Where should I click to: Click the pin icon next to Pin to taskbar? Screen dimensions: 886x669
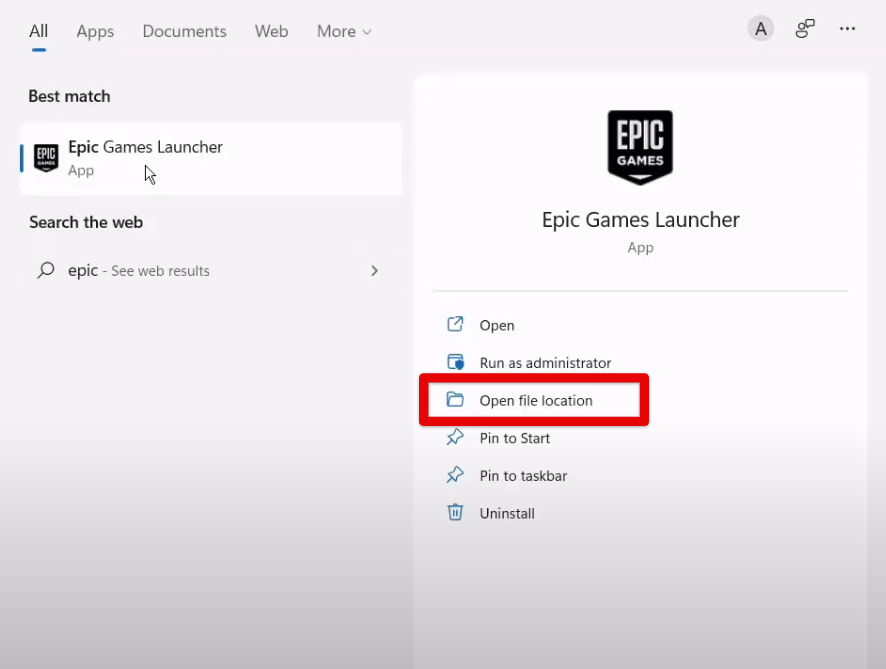tap(455, 475)
